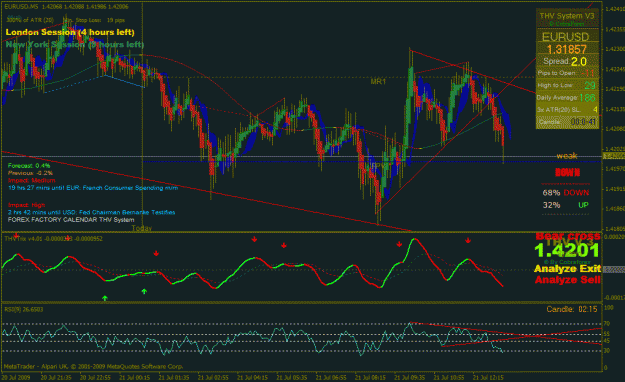Click the 'Previous: -0.2%' news line
Image resolution: width=625 pixels, height=382 pixels.
point(30,173)
